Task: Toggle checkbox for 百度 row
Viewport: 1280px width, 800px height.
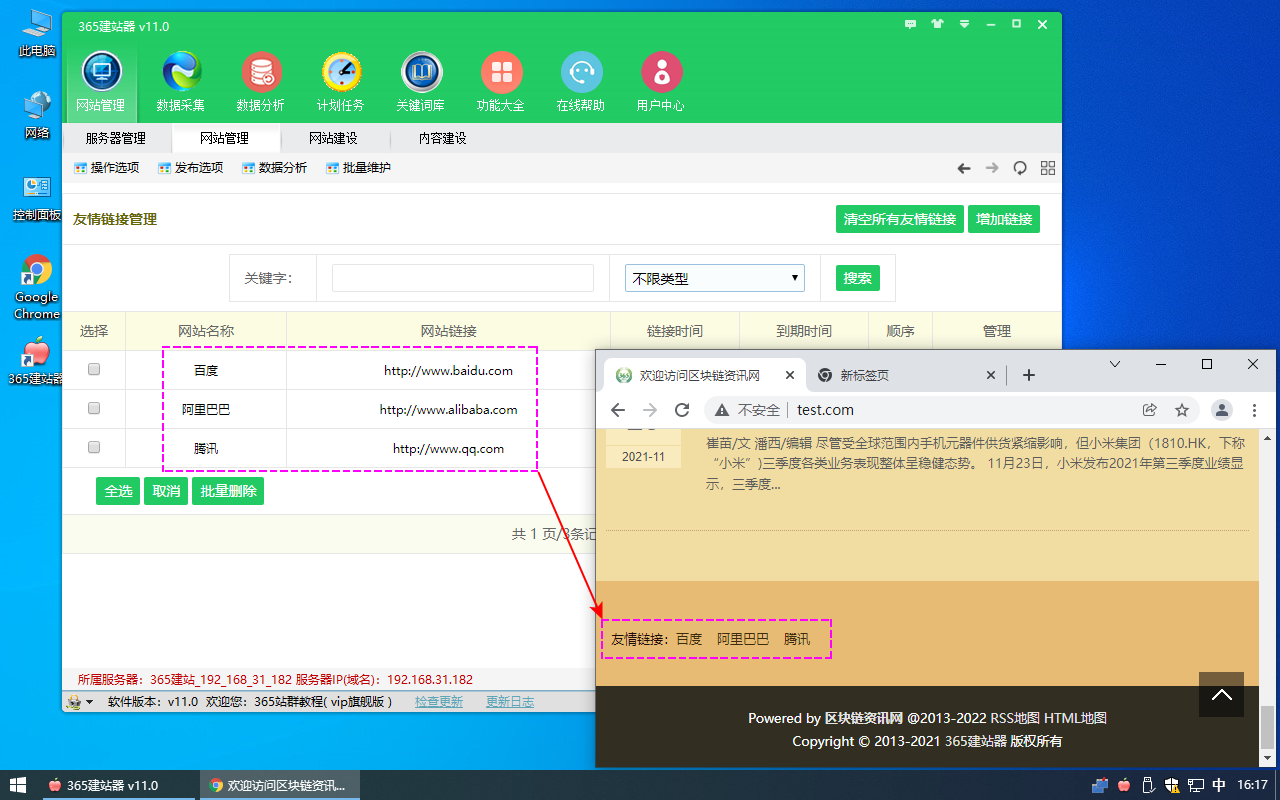Action: point(94,369)
